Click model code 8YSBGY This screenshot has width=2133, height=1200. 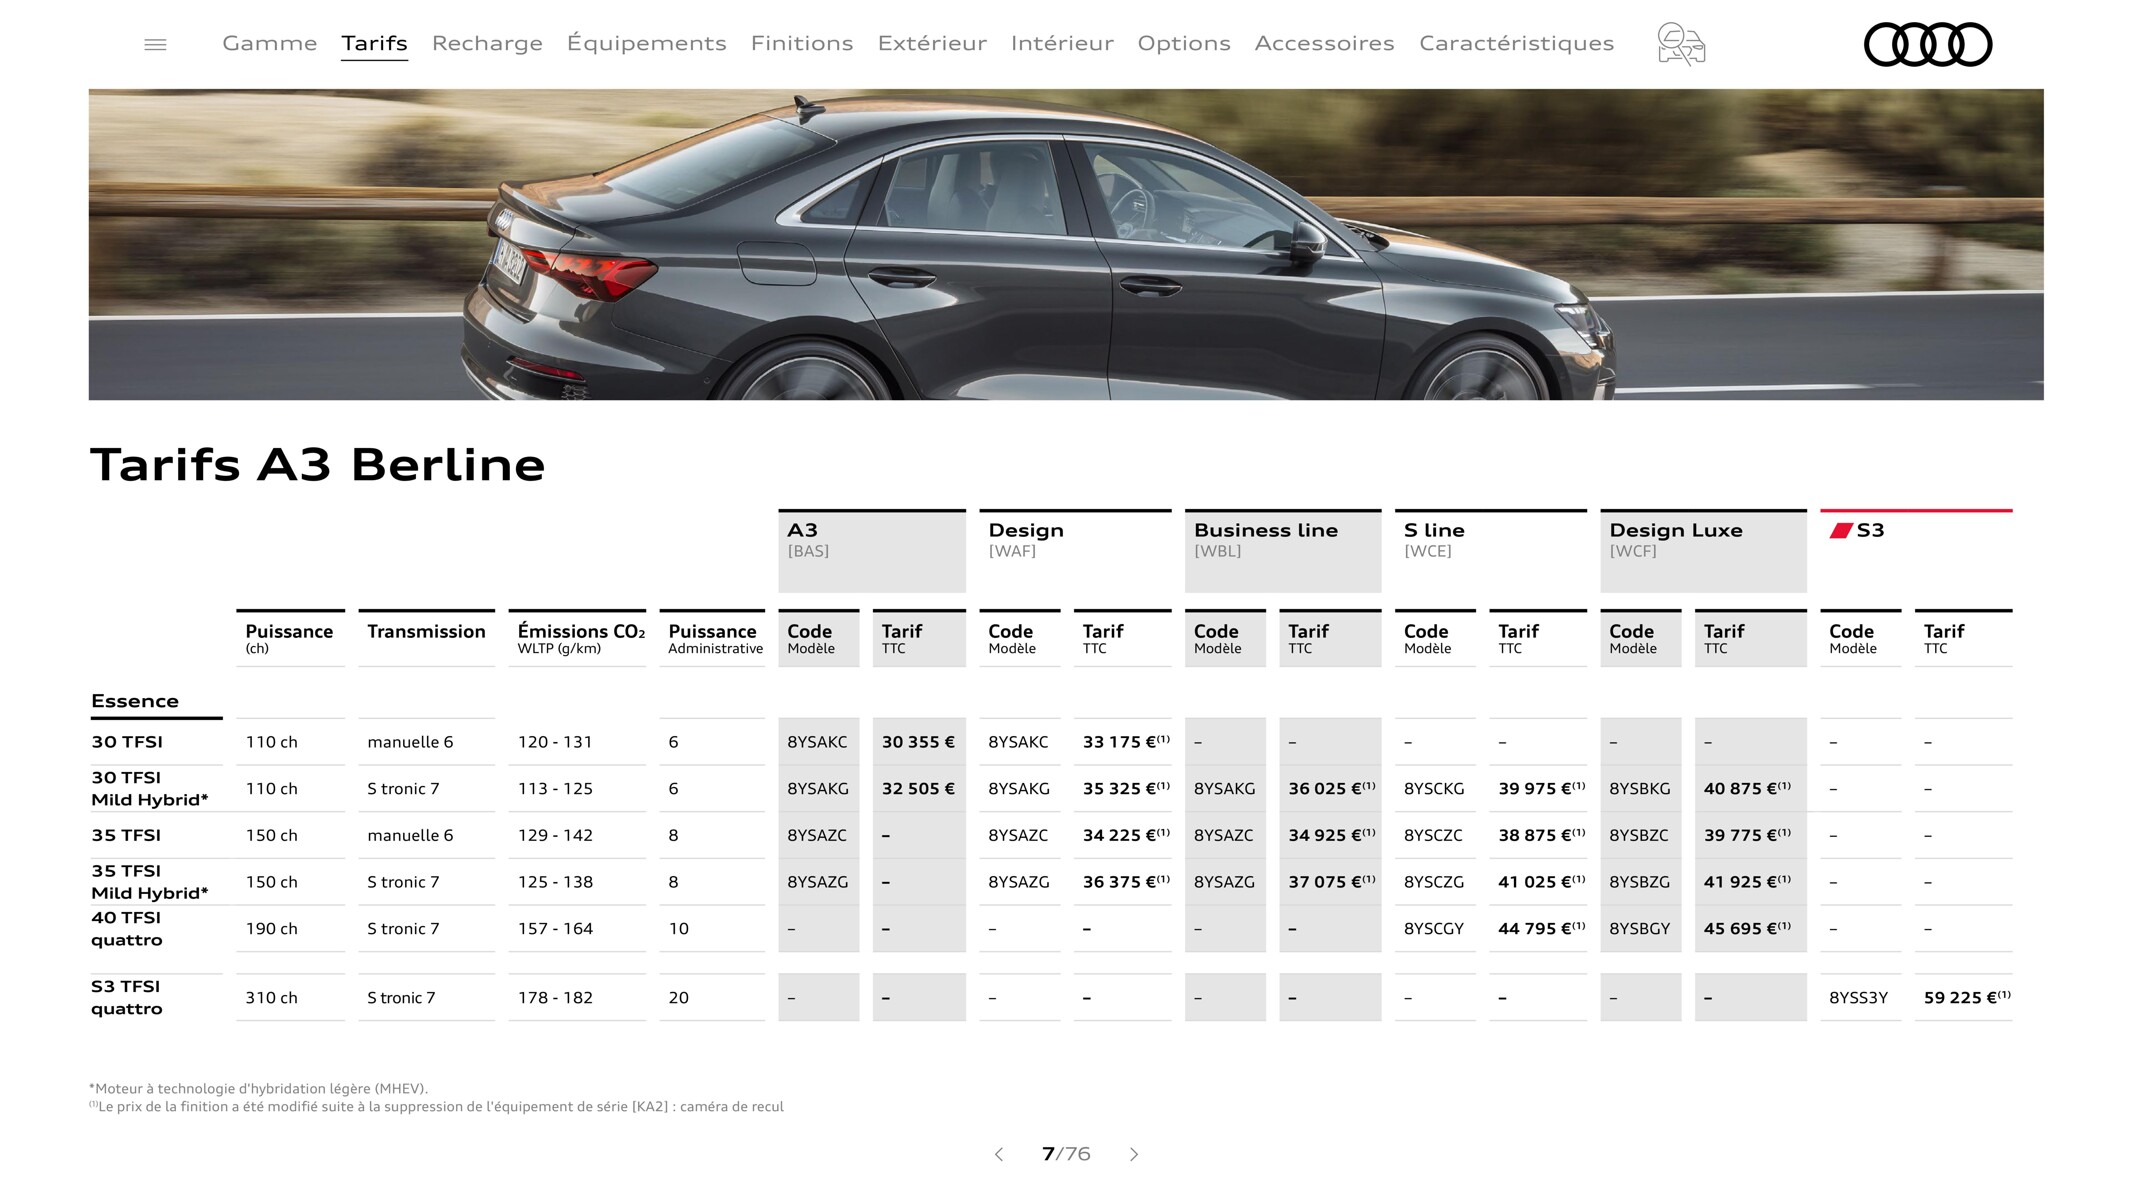point(1640,929)
